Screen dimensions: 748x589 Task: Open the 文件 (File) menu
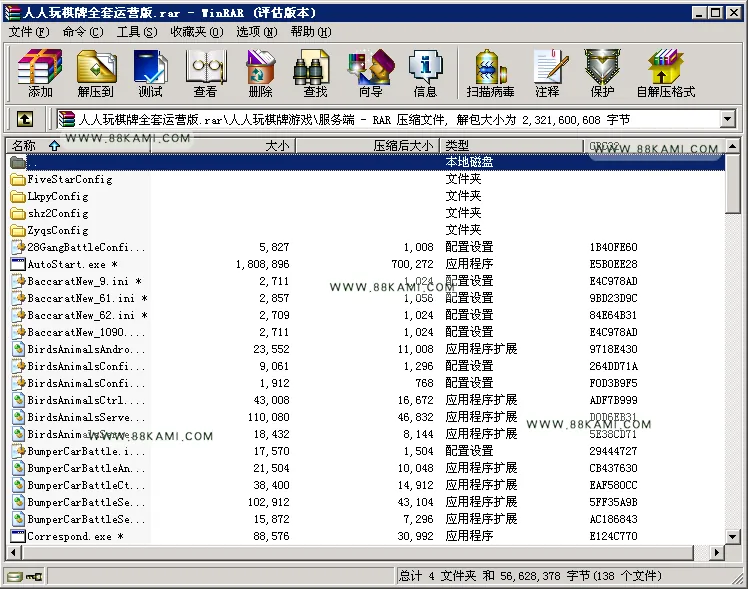click(x=29, y=32)
